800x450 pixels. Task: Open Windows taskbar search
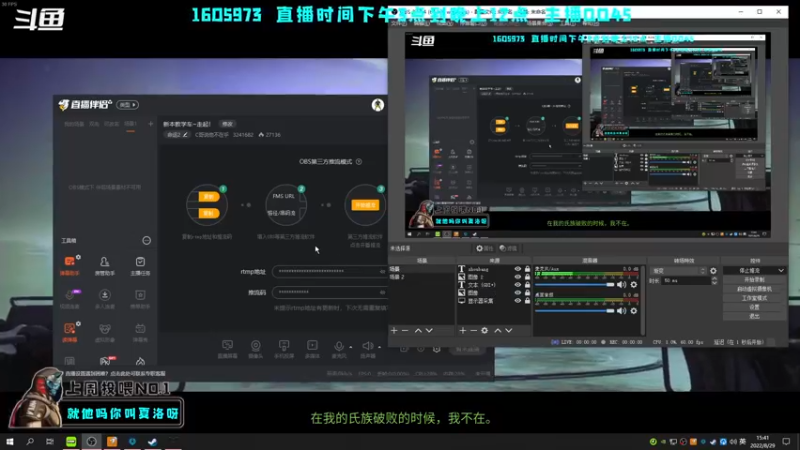pyautogui.click(x=30, y=441)
